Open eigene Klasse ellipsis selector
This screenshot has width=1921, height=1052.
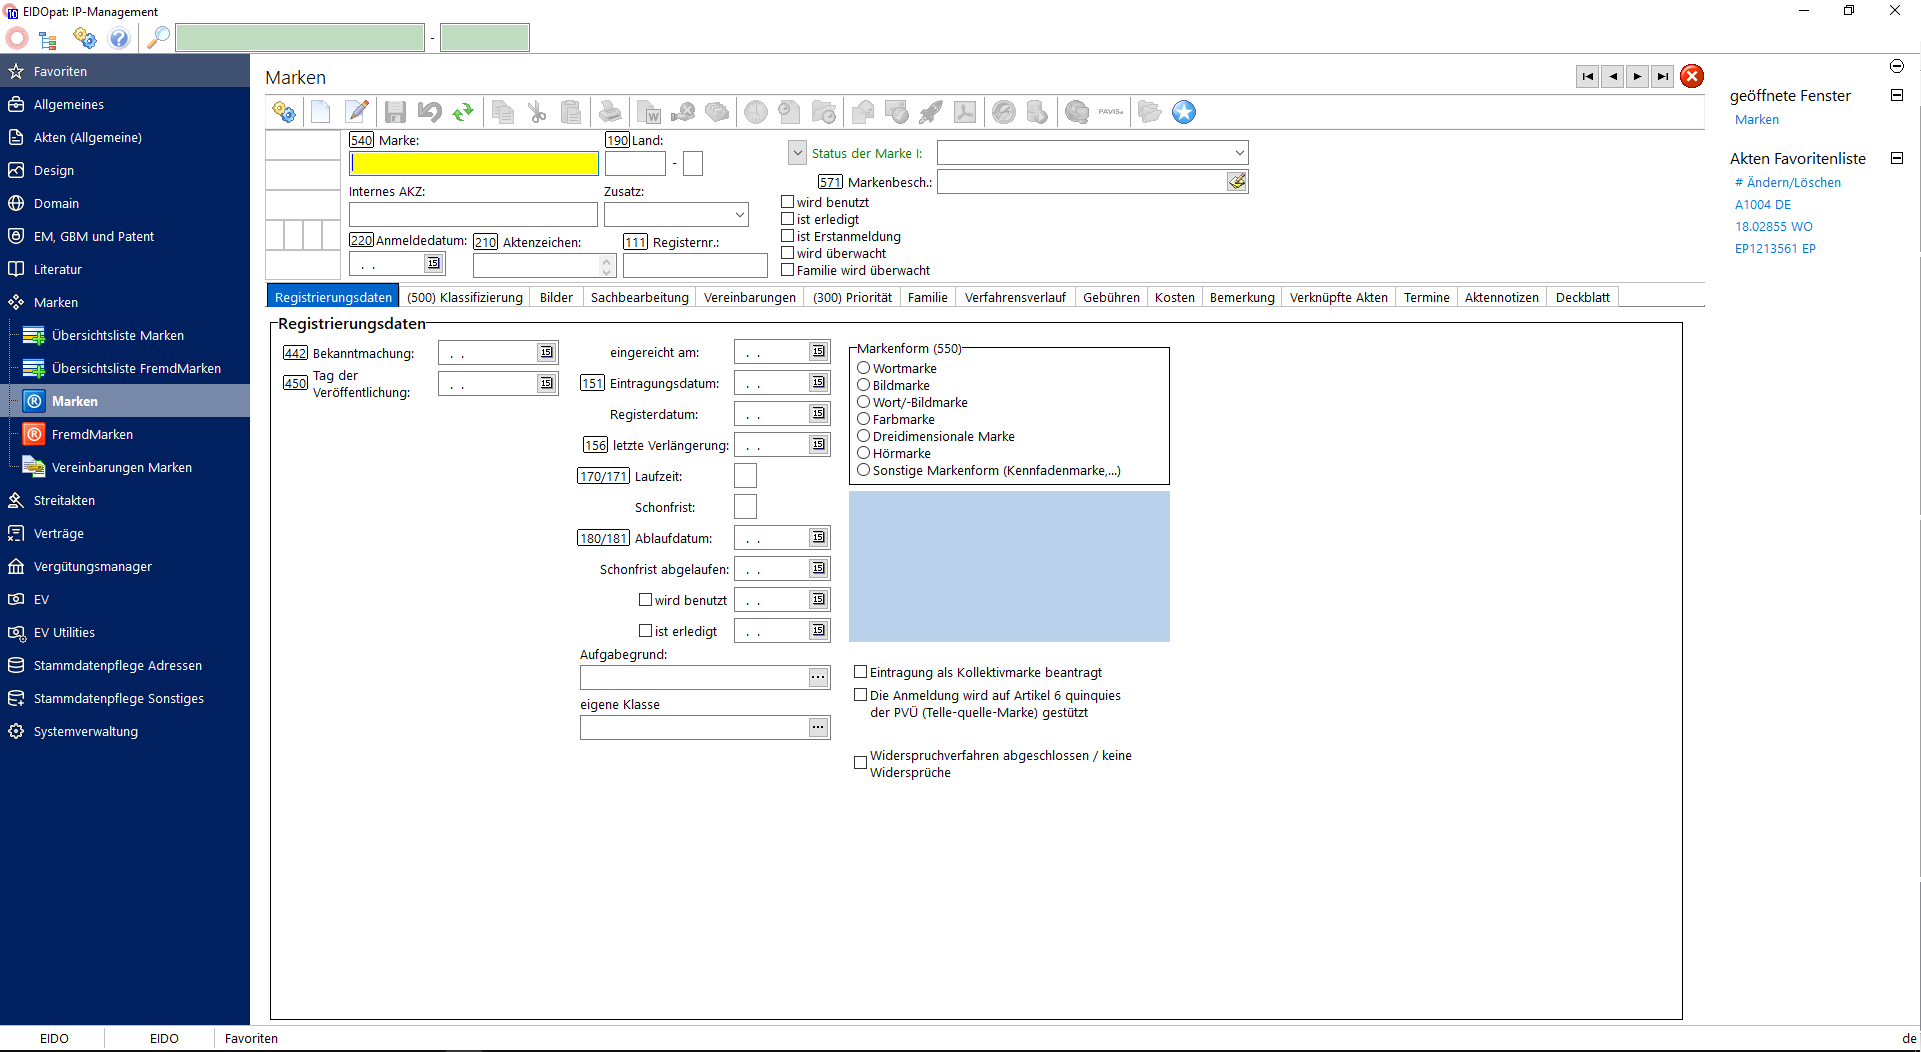[x=819, y=728]
